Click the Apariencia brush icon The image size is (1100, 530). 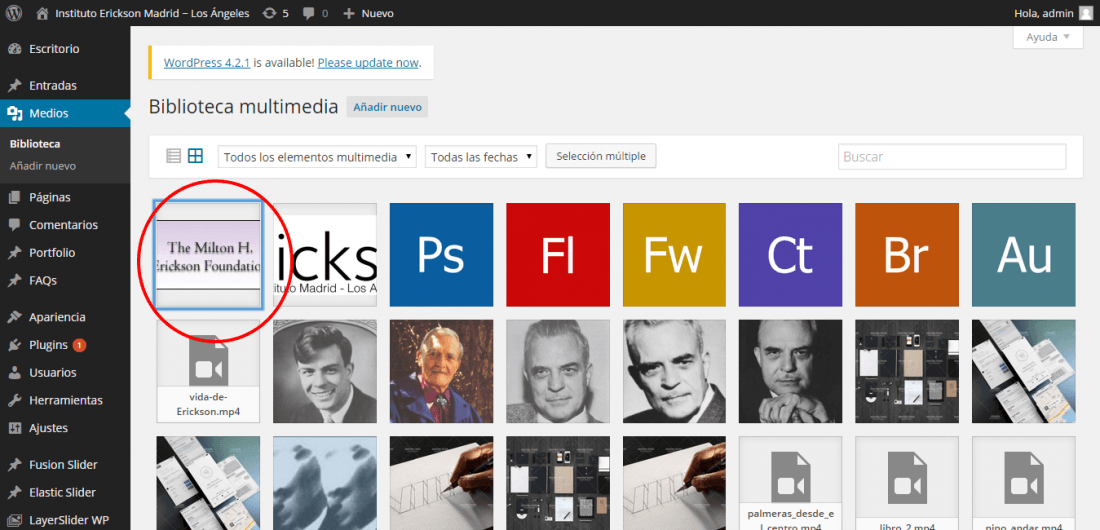click(14, 317)
